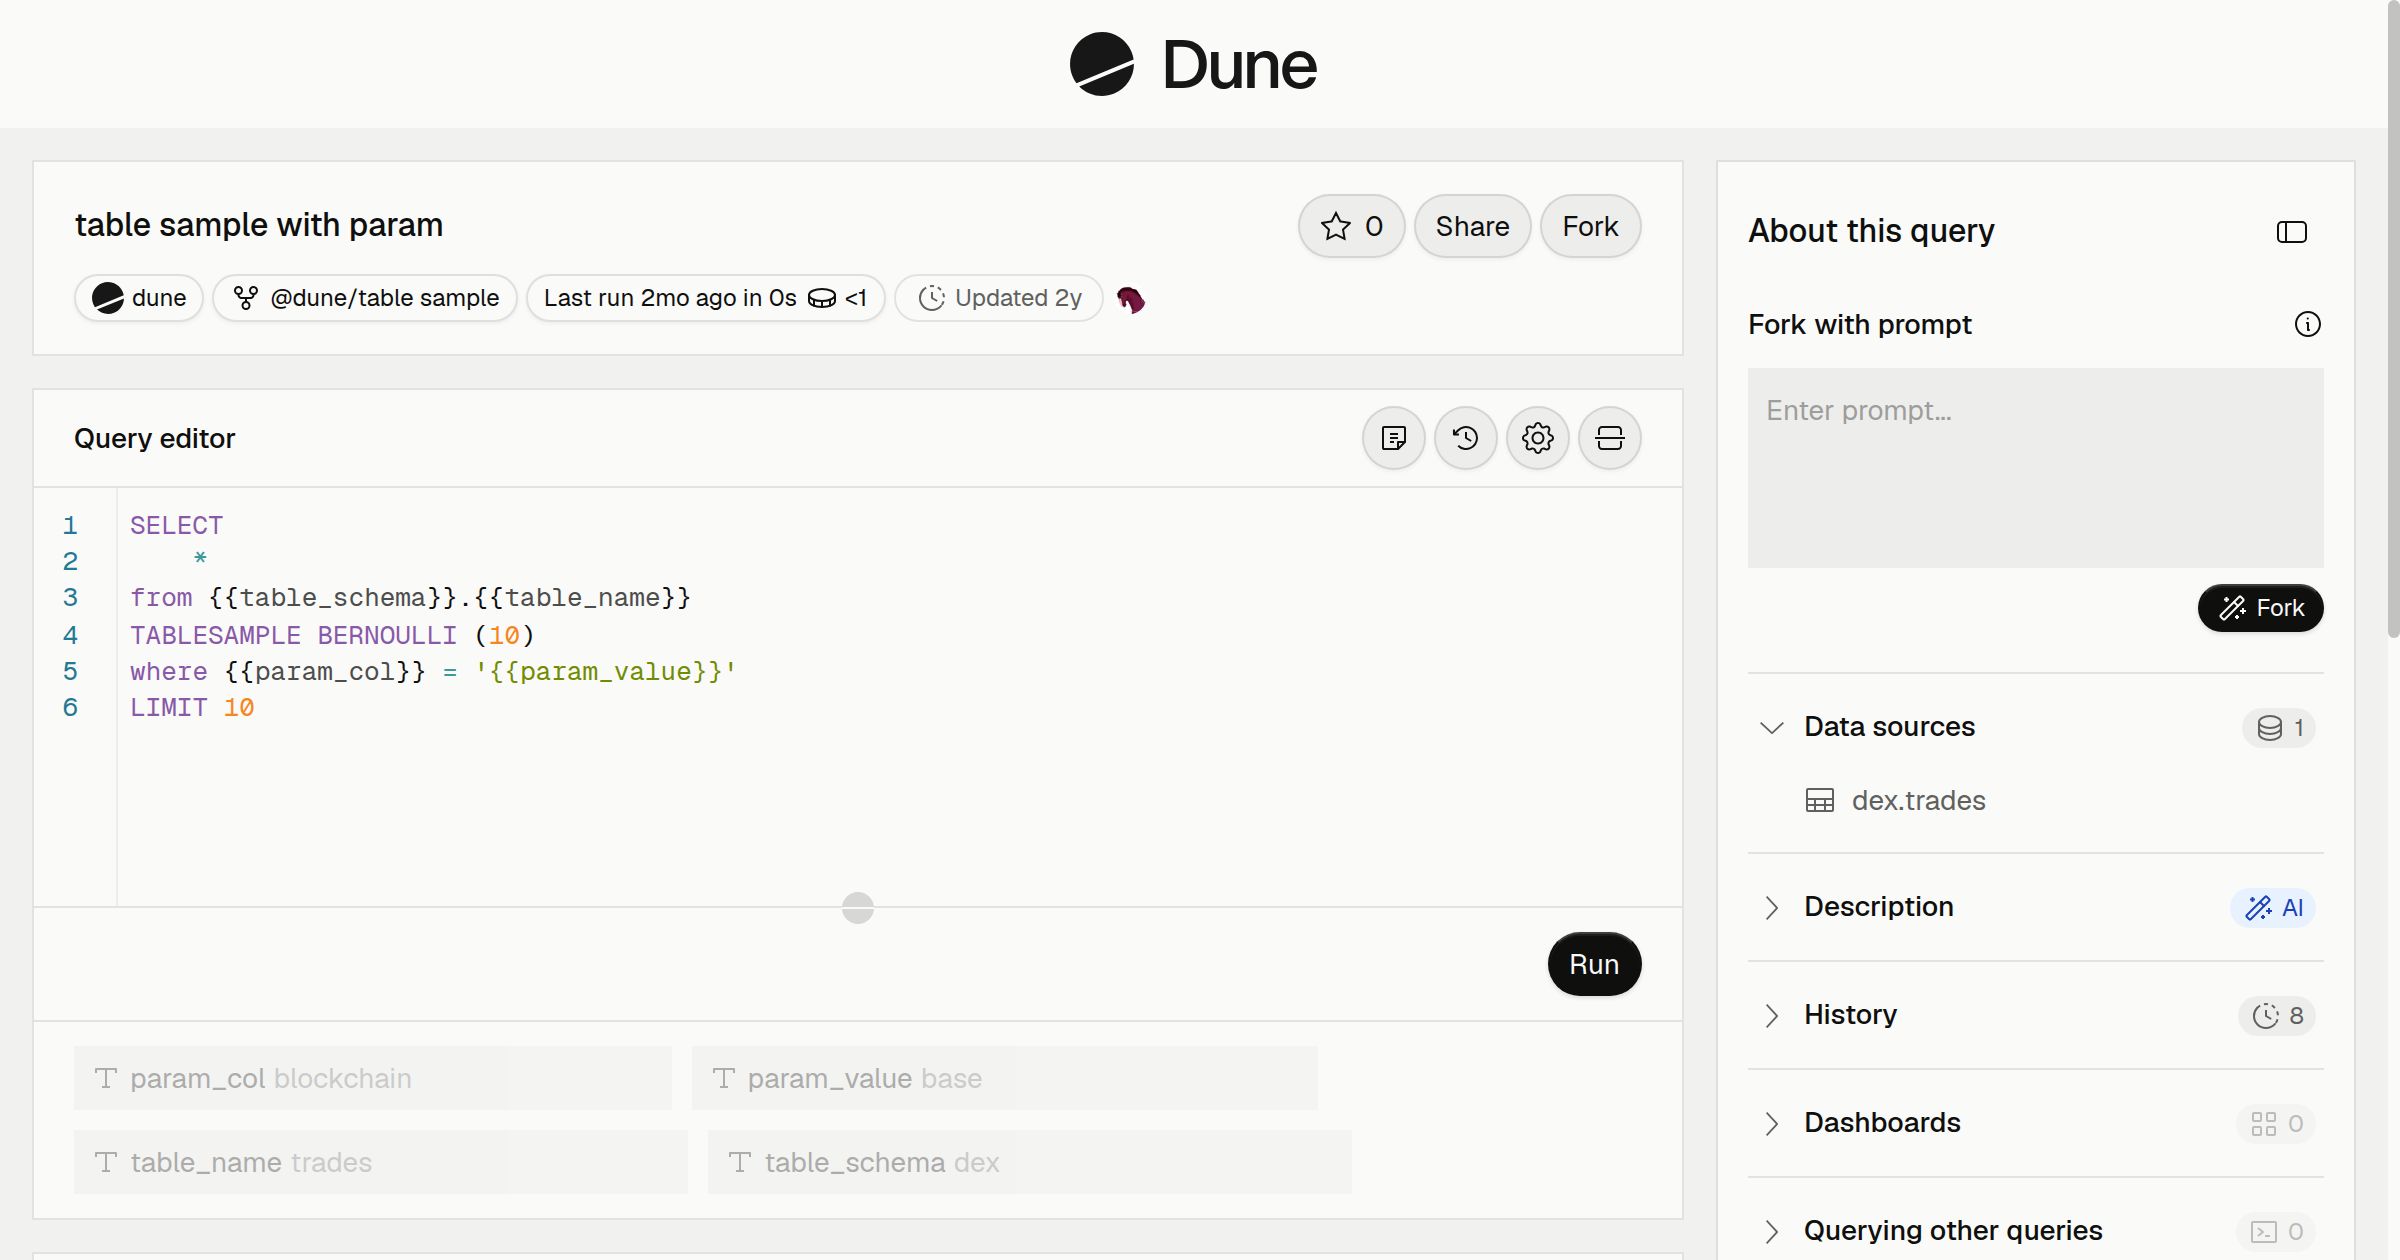Collapse the Data sources section
This screenshot has width=2400, height=1260.
1771,727
